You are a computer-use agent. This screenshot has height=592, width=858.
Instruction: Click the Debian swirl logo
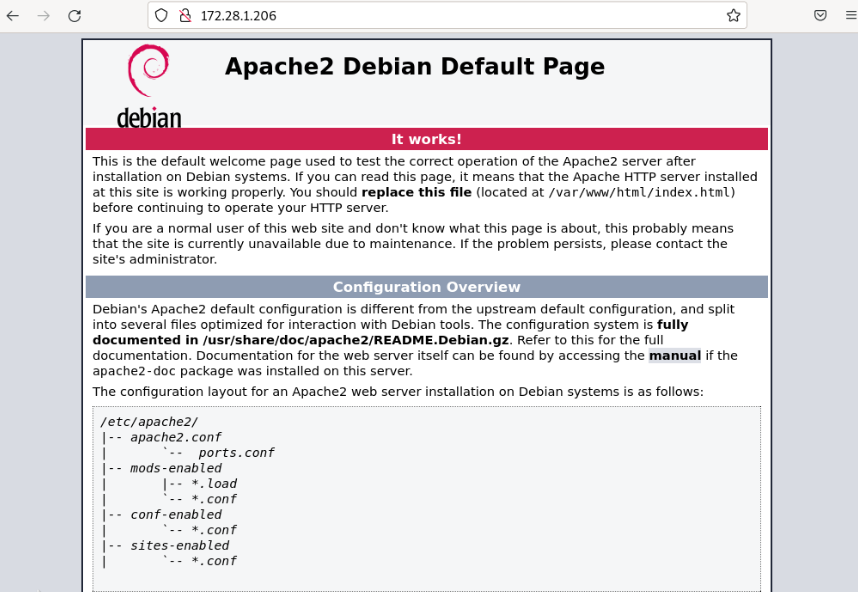tap(149, 86)
